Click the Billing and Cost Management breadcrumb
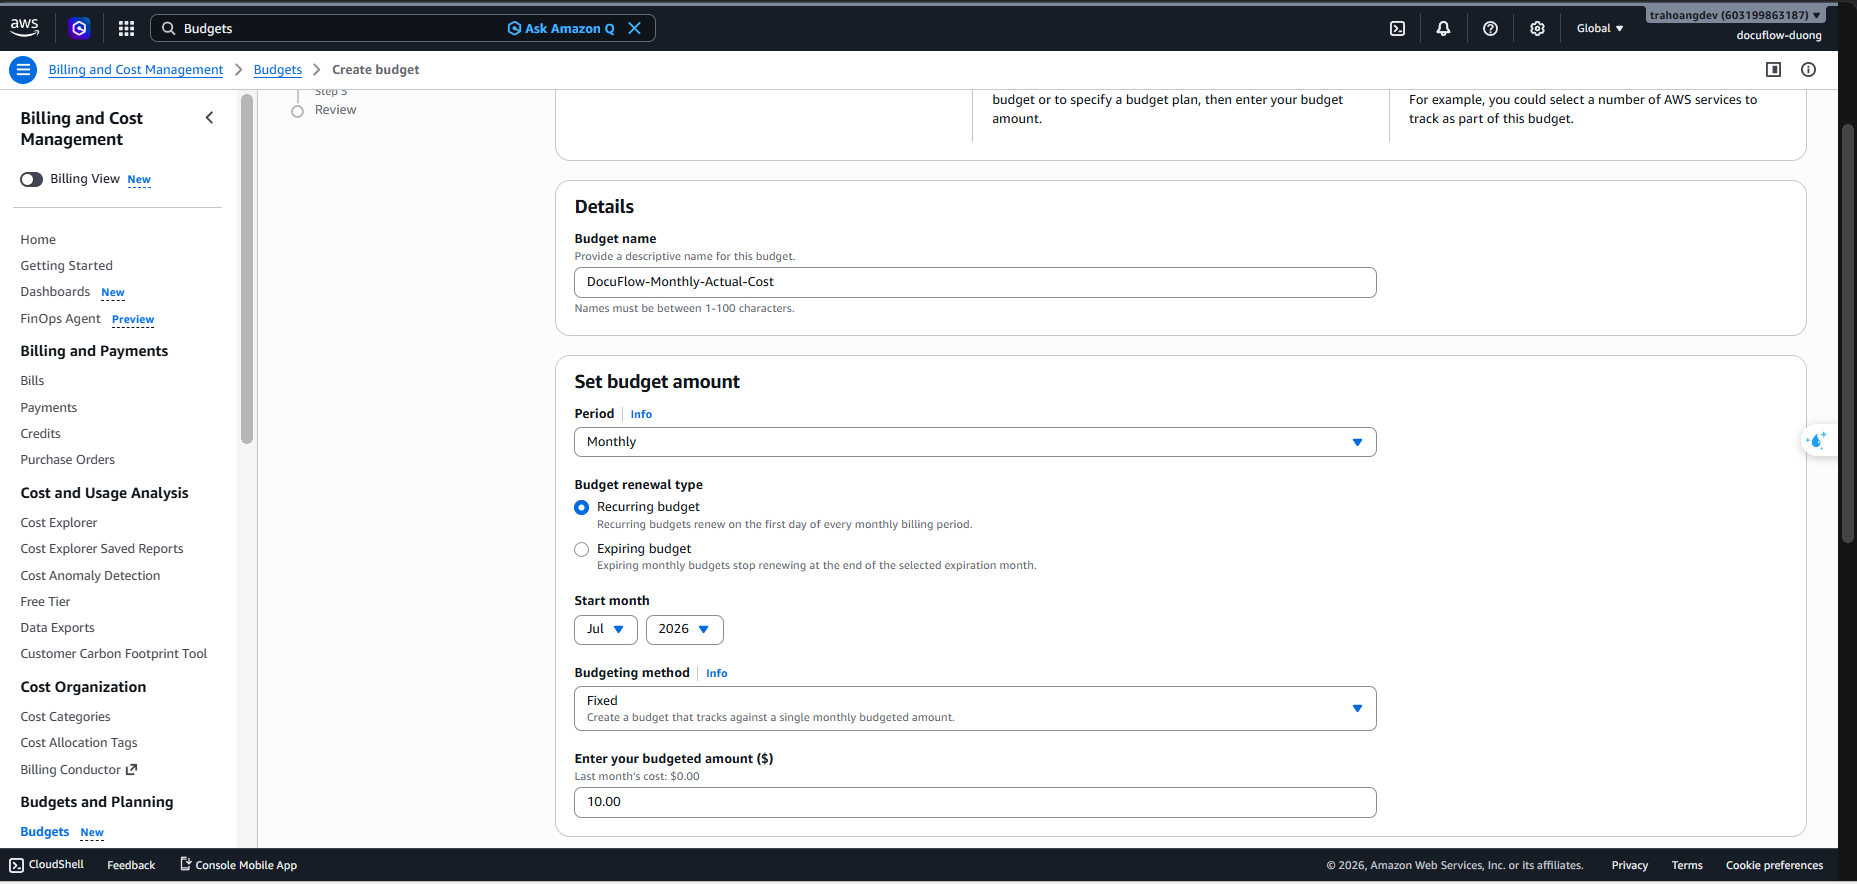This screenshot has width=1857, height=884. point(136,70)
